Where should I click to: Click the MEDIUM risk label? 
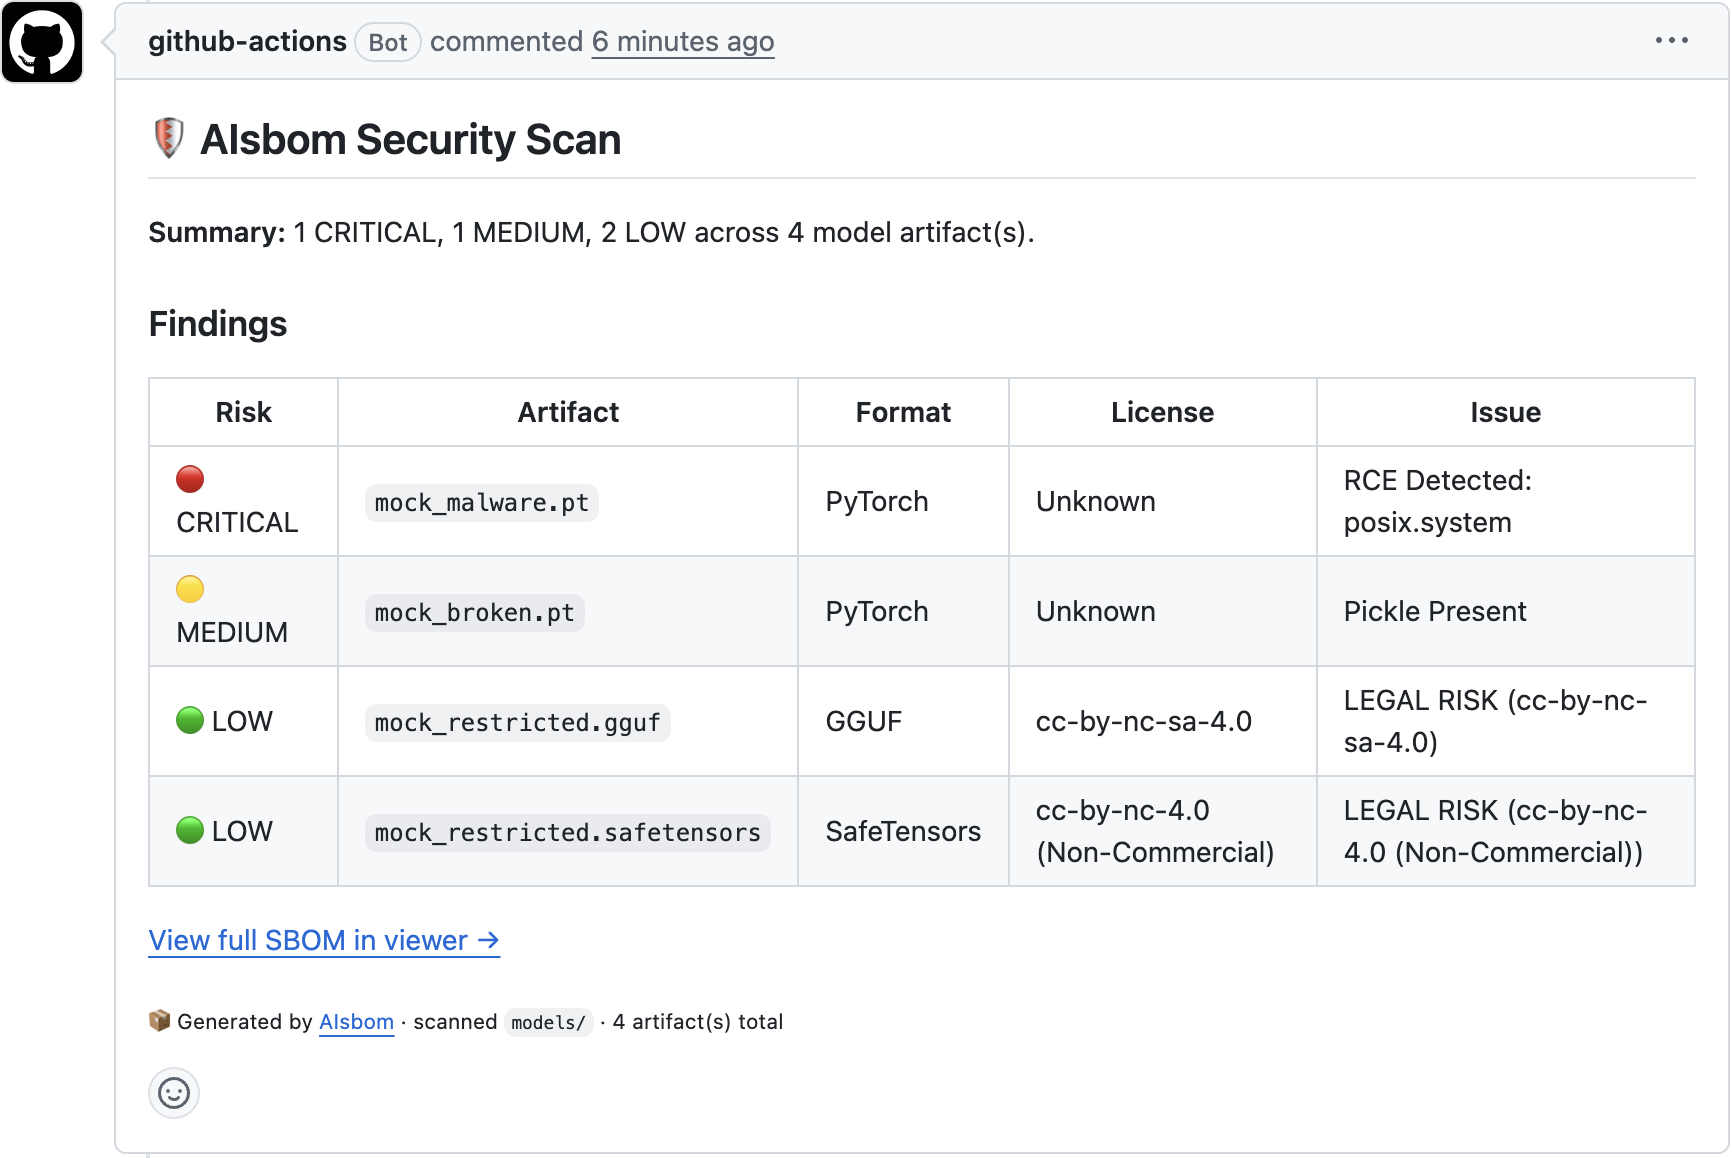coord(232,632)
